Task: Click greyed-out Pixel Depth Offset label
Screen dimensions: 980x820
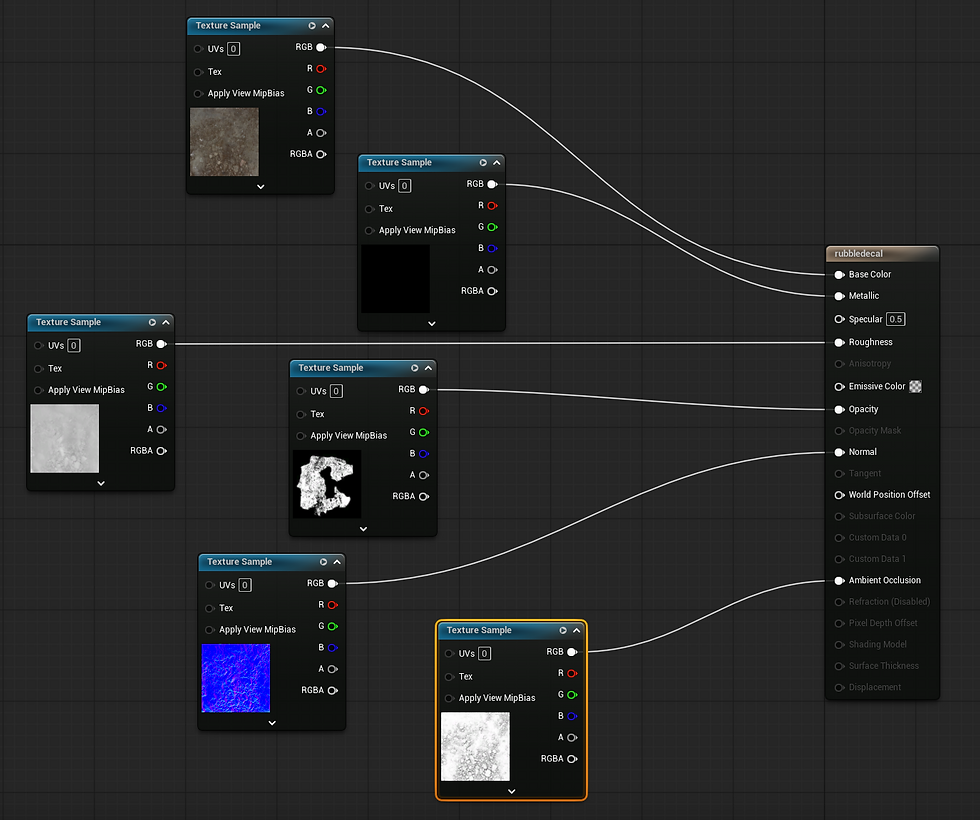Action: (882, 623)
